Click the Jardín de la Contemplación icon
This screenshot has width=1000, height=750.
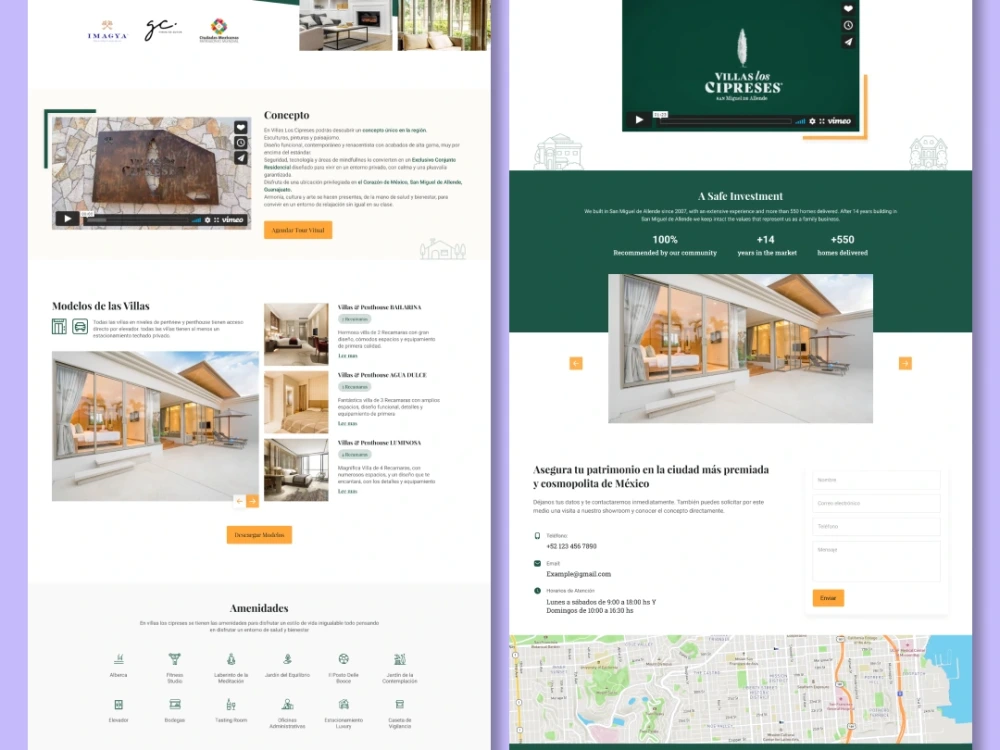400,659
